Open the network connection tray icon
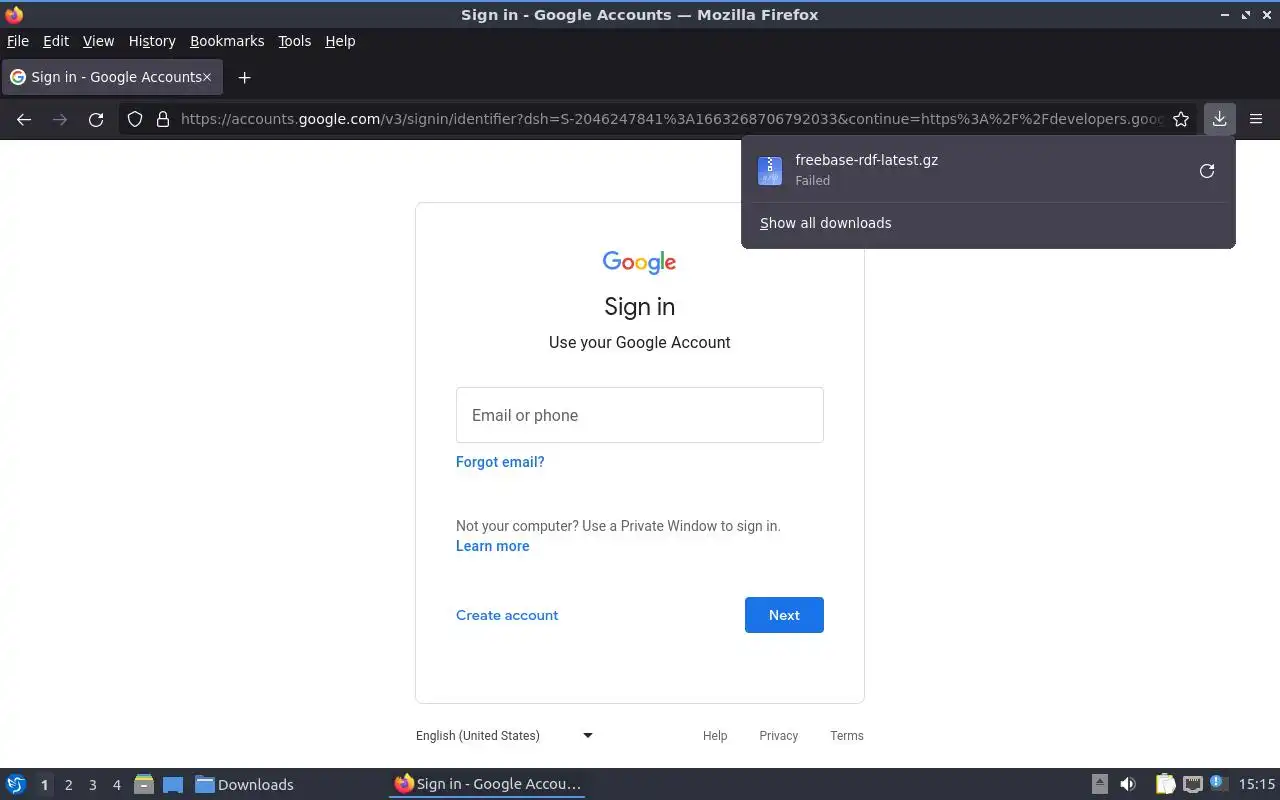 [x=1192, y=784]
